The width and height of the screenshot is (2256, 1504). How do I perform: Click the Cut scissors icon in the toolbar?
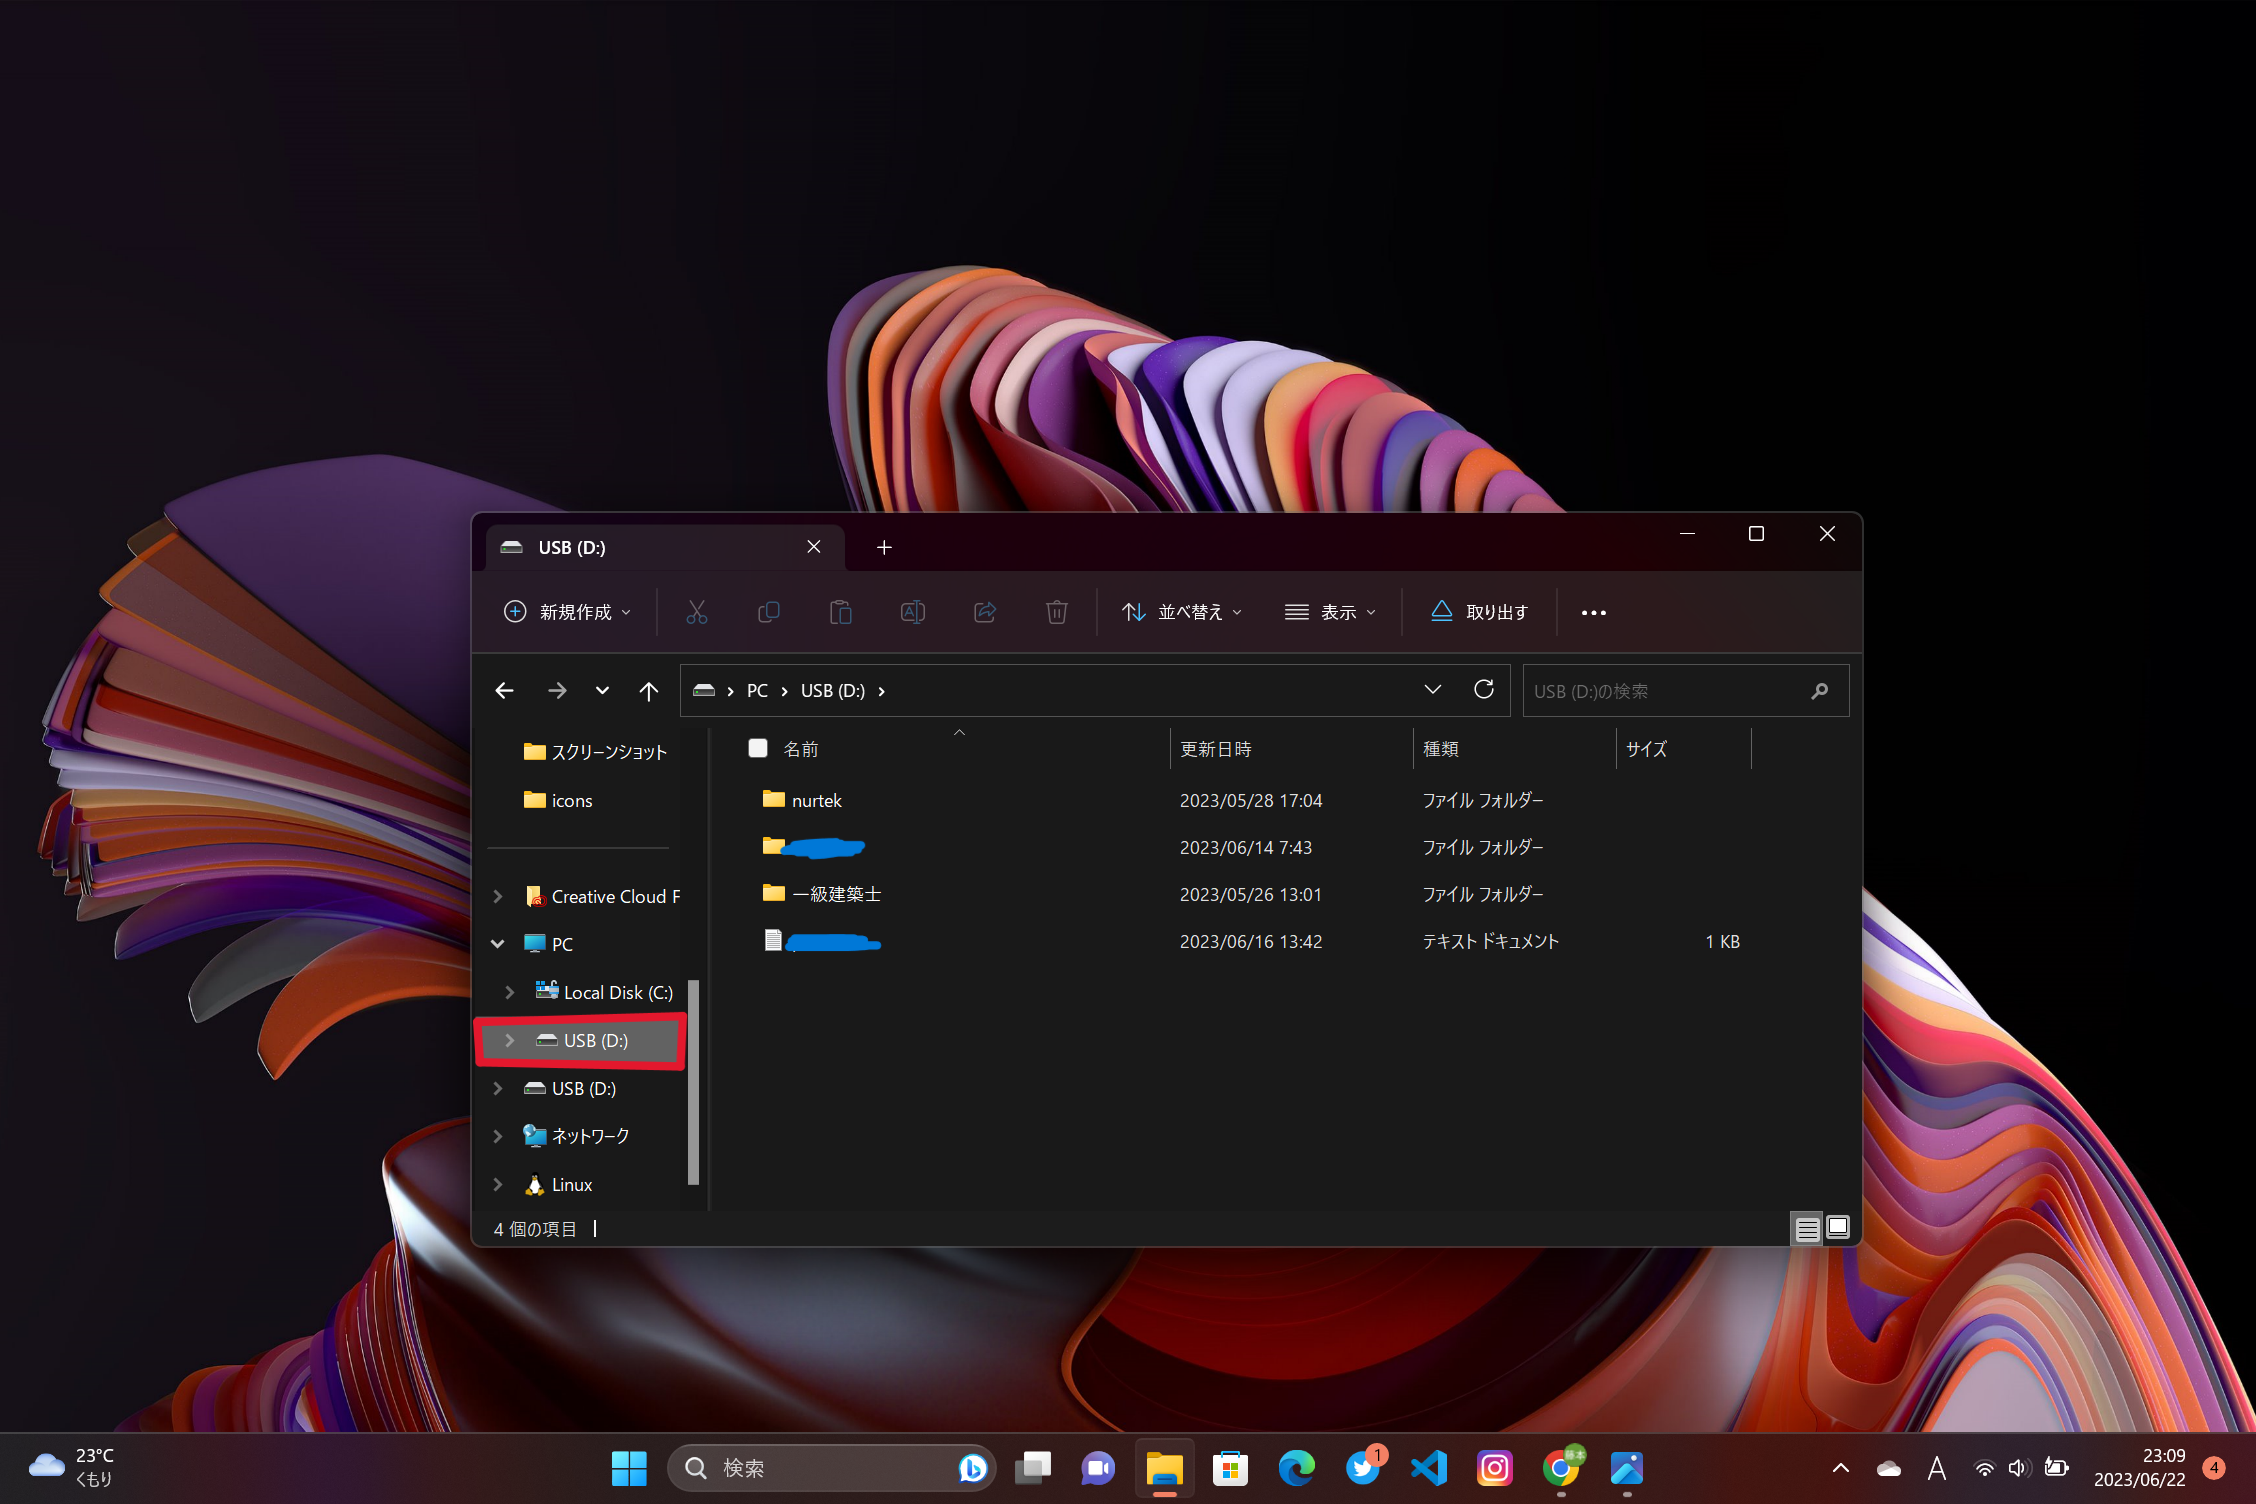tap(697, 612)
